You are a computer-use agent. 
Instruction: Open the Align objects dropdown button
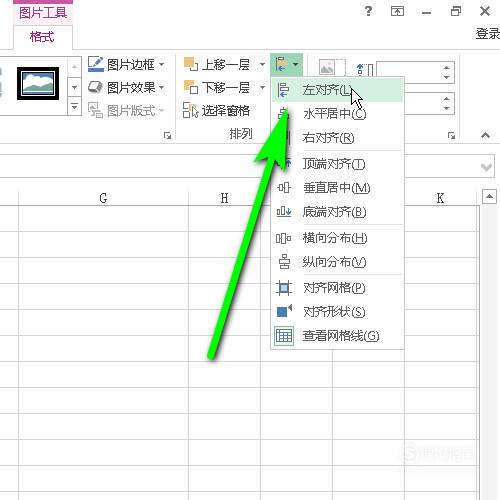[x=287, y=64]
